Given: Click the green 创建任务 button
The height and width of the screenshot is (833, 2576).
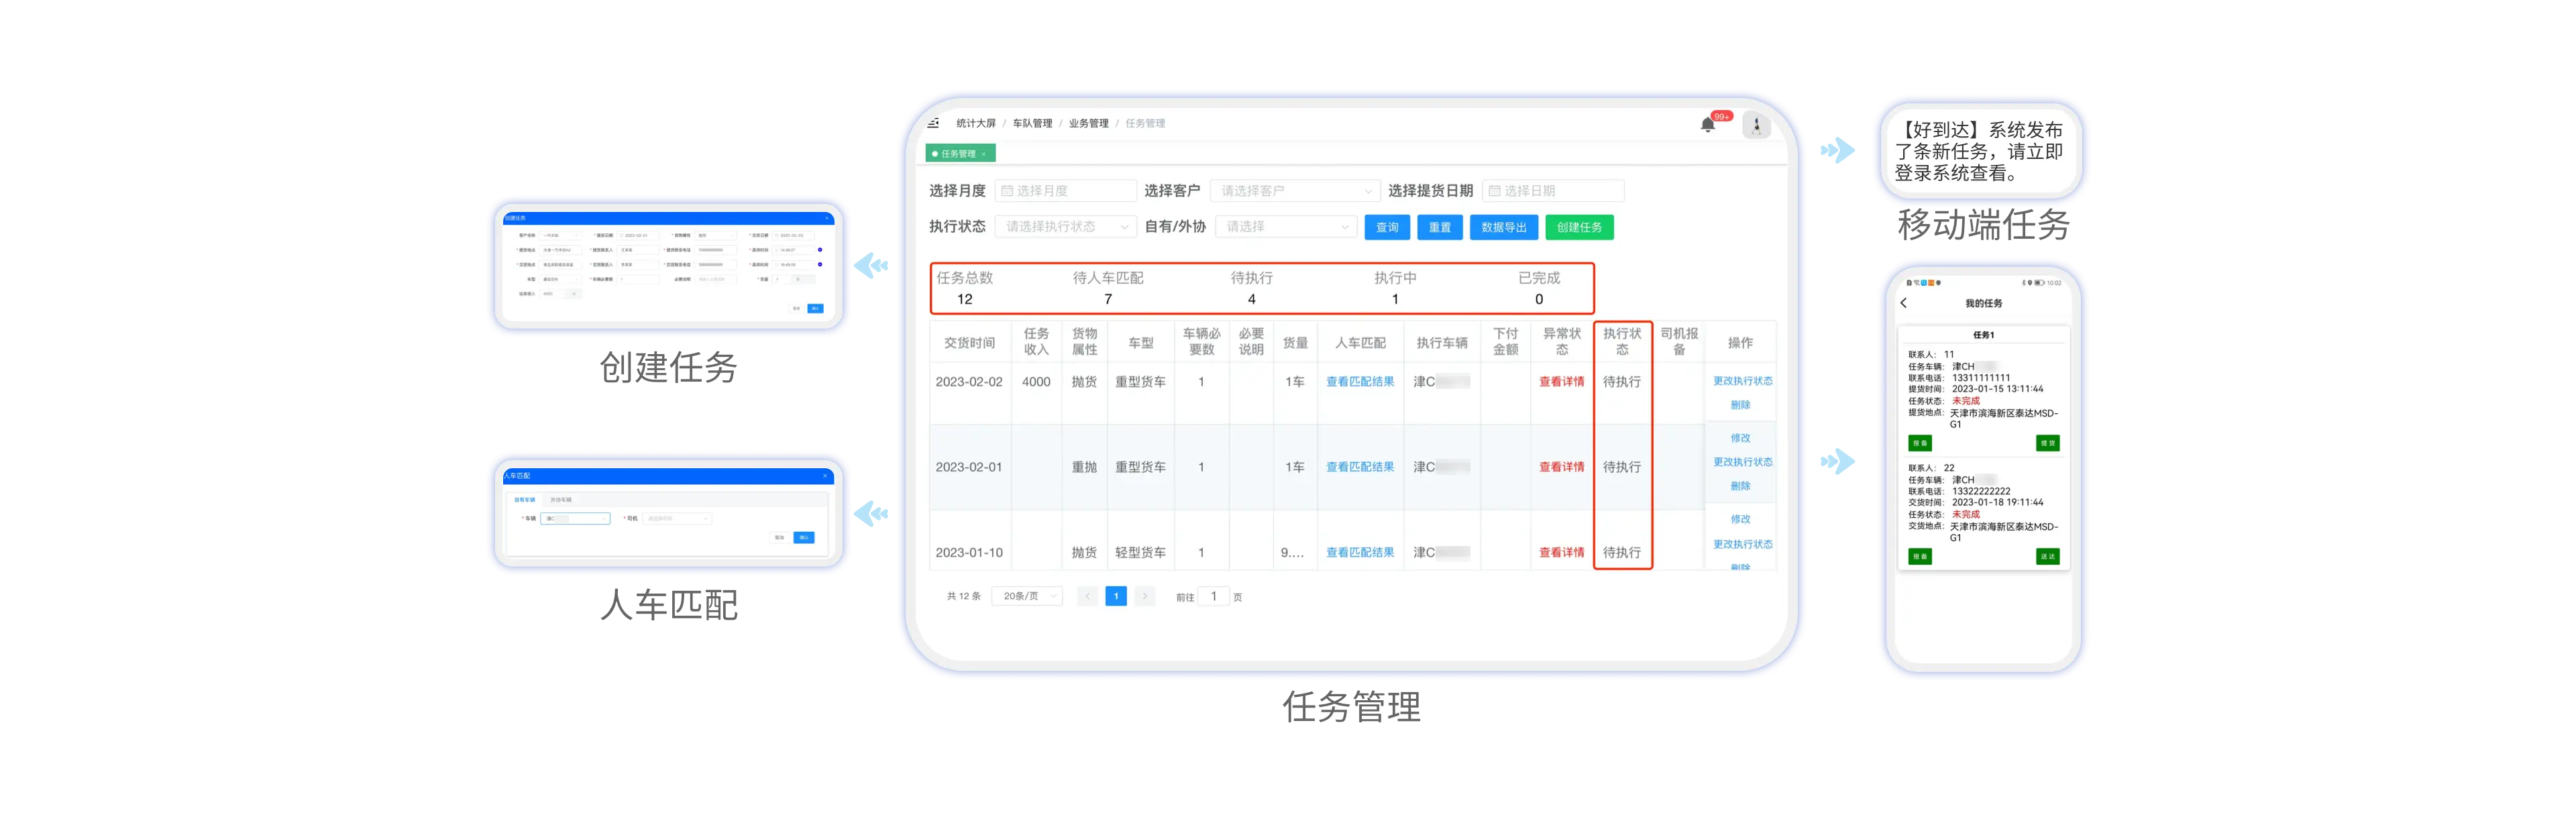Looking at the screenshot, I should (1579, 227).
